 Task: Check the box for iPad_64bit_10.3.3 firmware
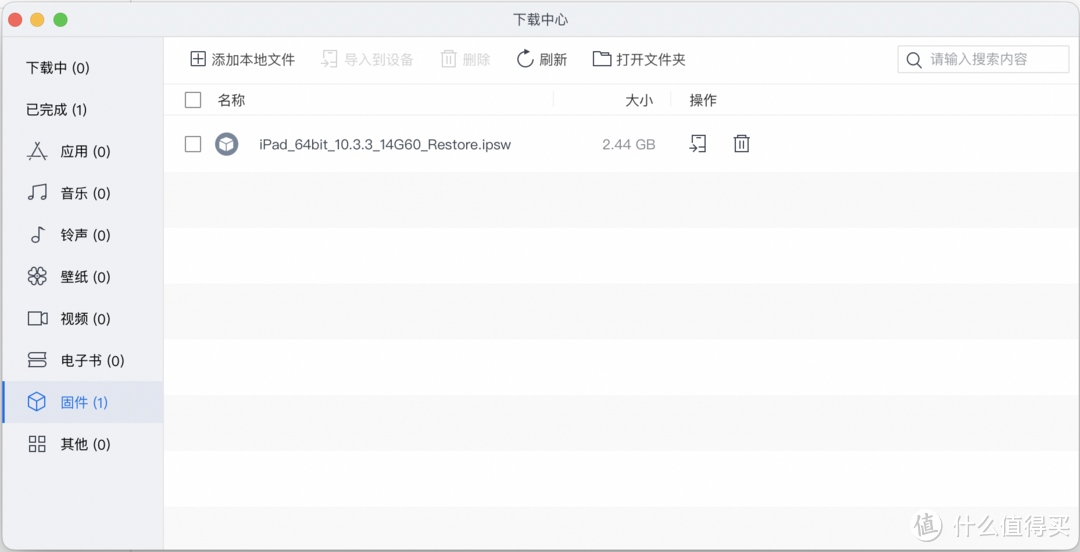click(193, 144)
